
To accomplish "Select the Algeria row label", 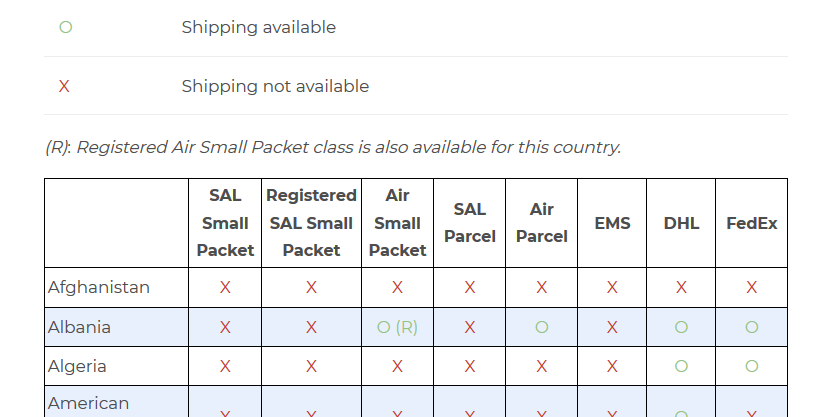I will [x=77, y=366].
